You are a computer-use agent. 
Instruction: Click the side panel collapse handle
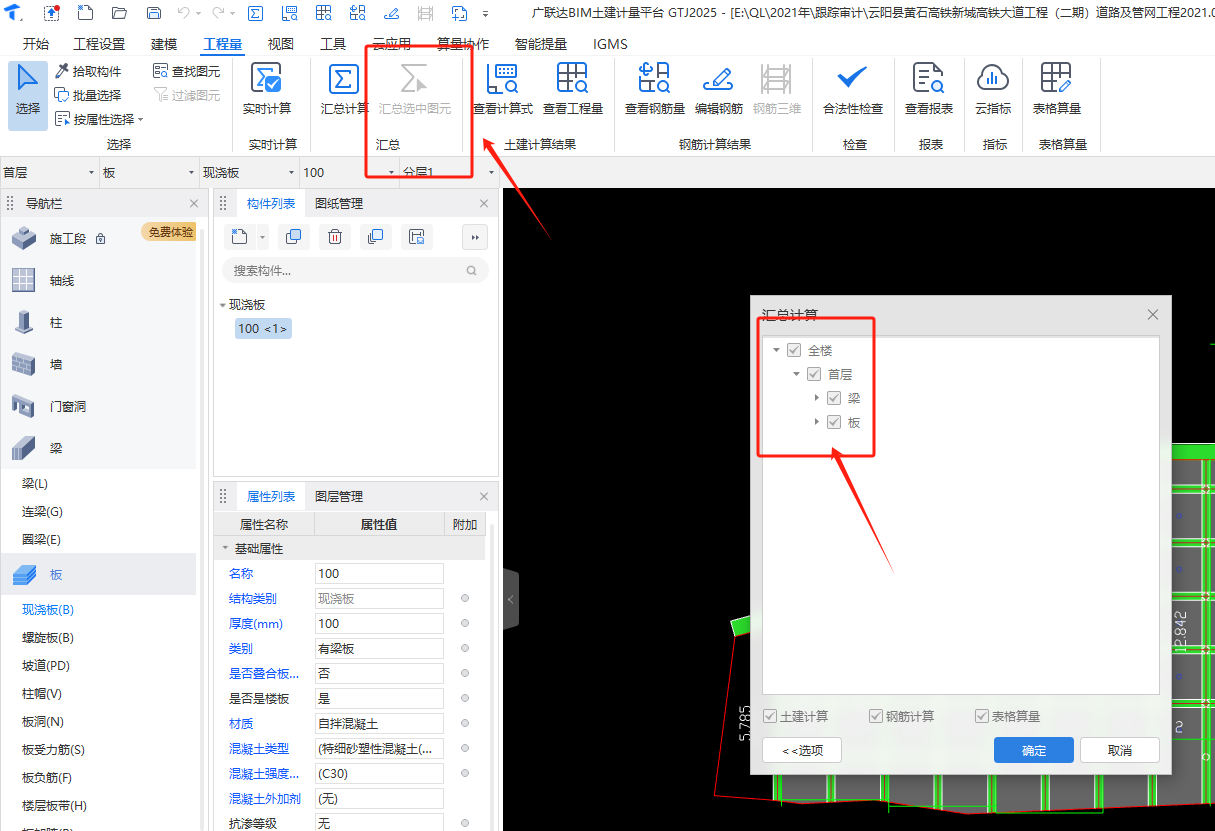coord(510,599)
